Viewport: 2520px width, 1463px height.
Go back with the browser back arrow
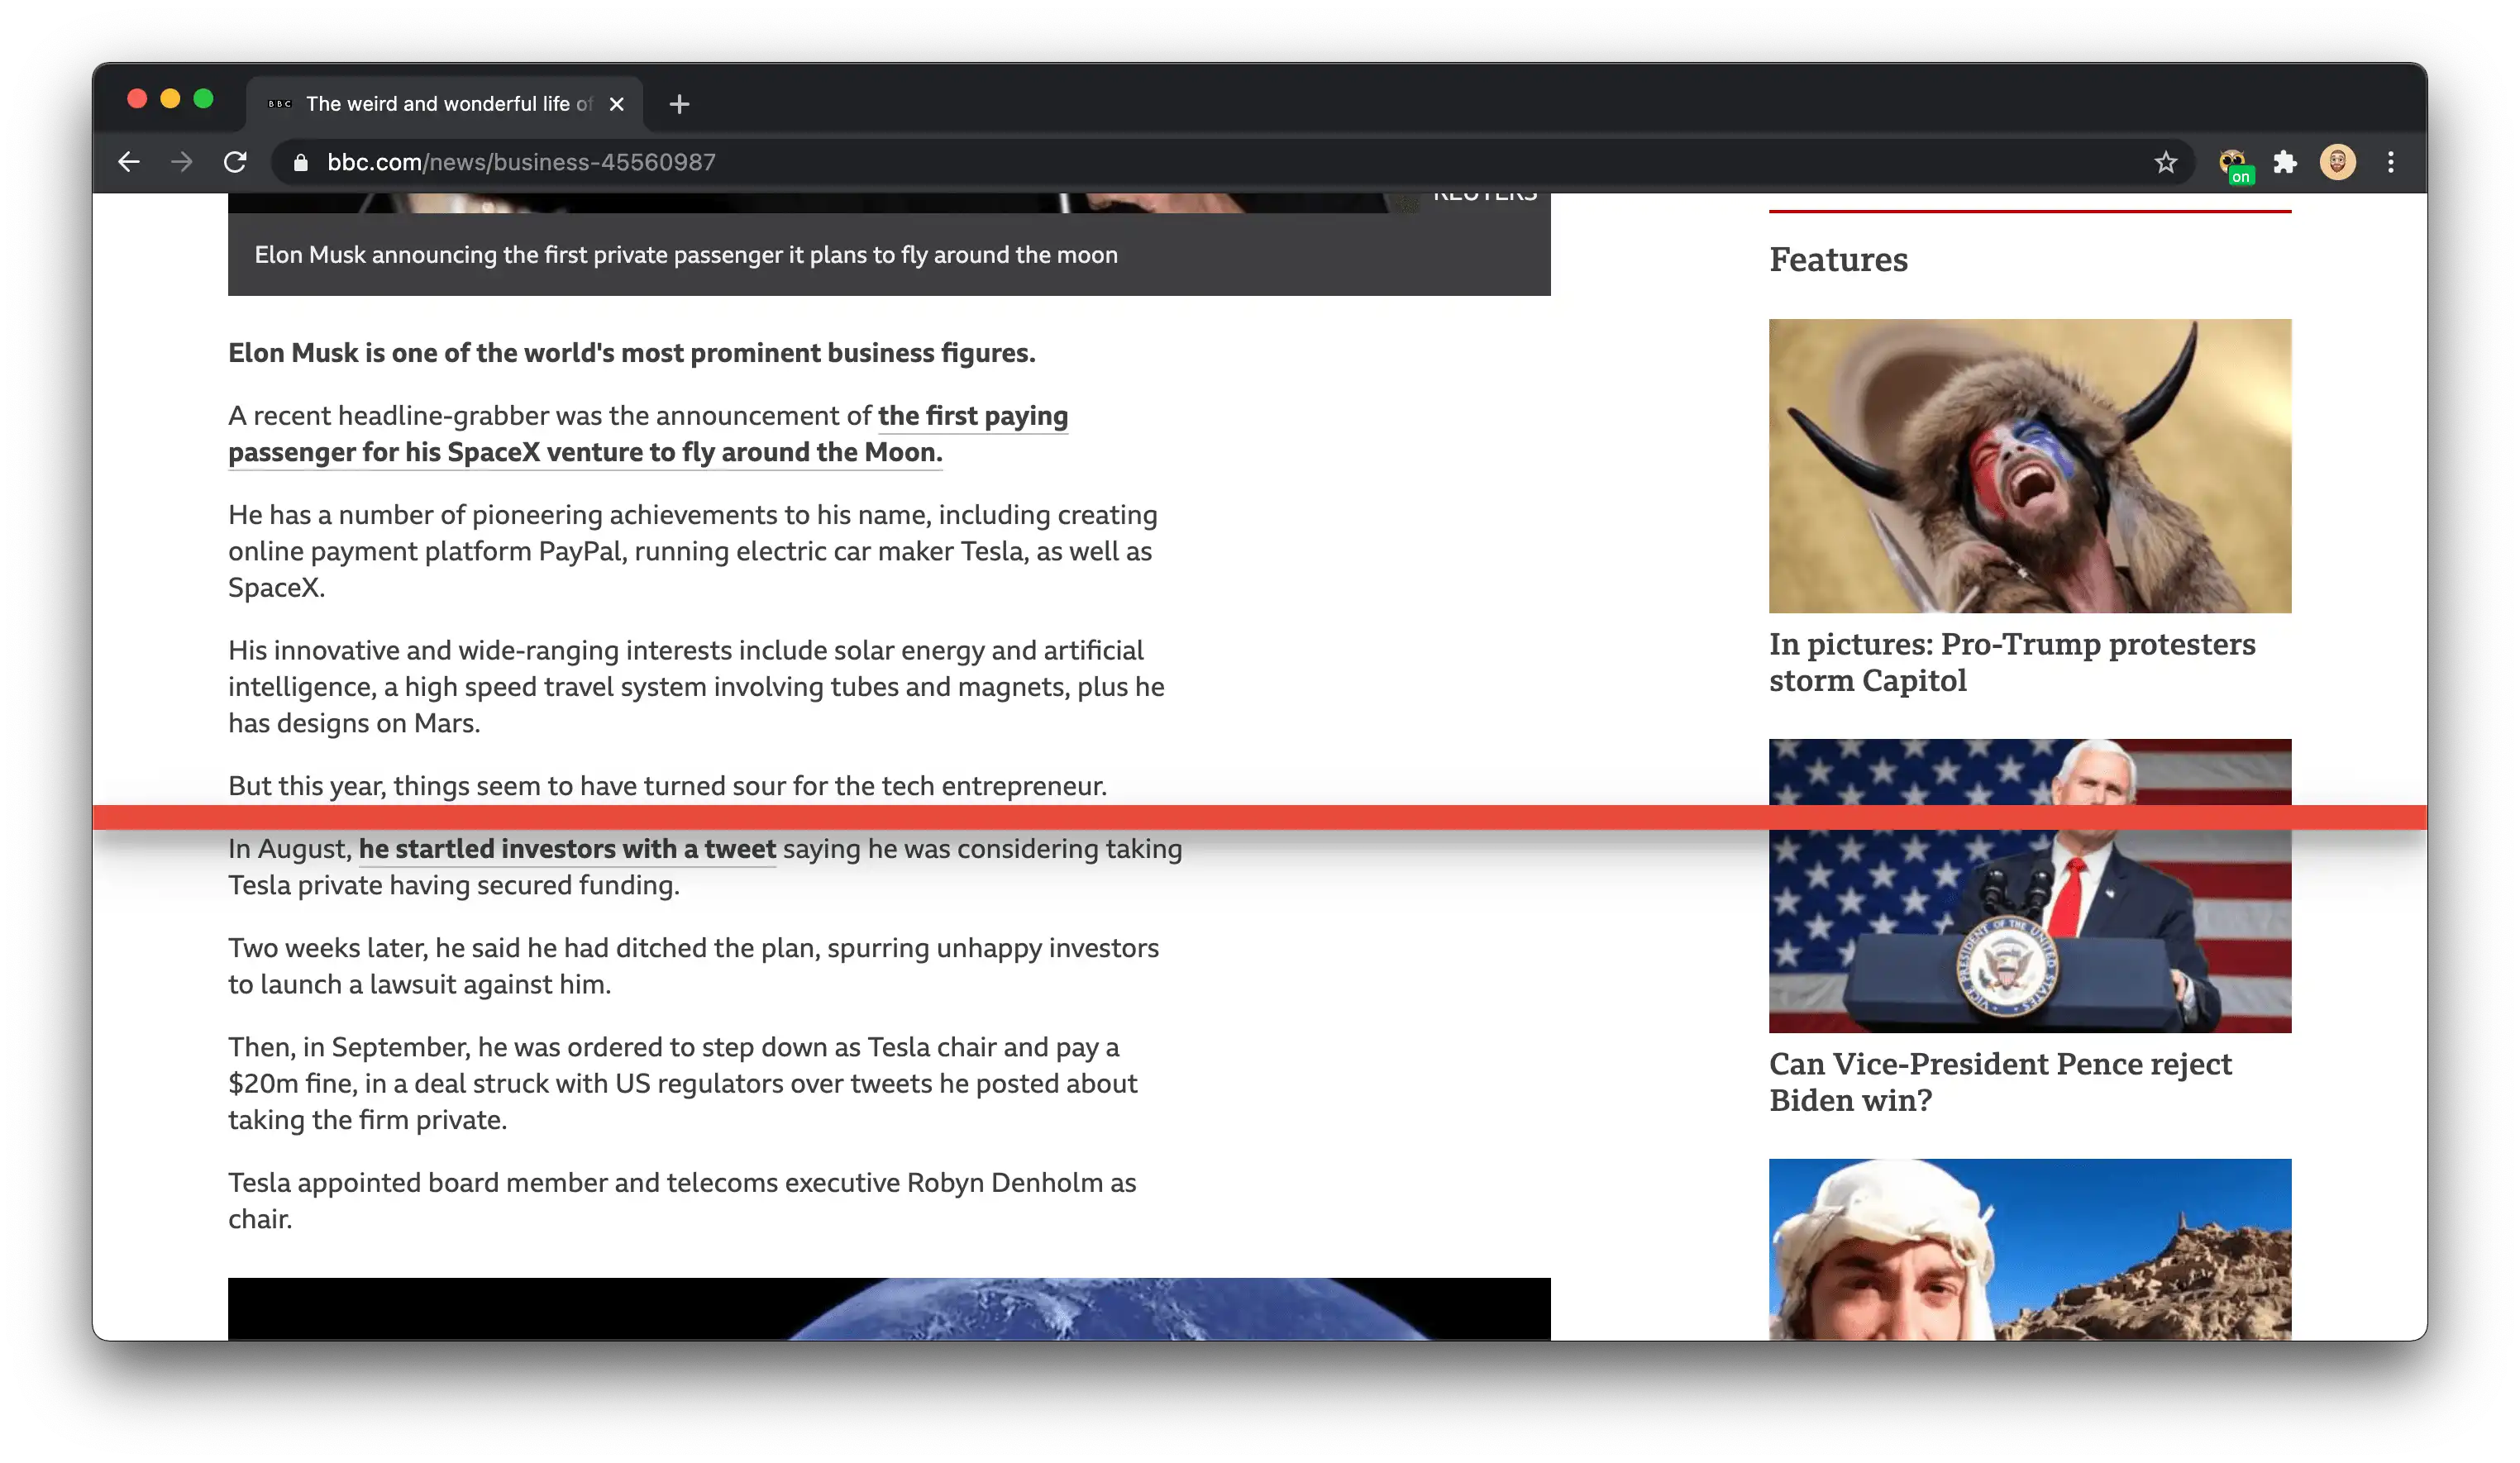129,162
